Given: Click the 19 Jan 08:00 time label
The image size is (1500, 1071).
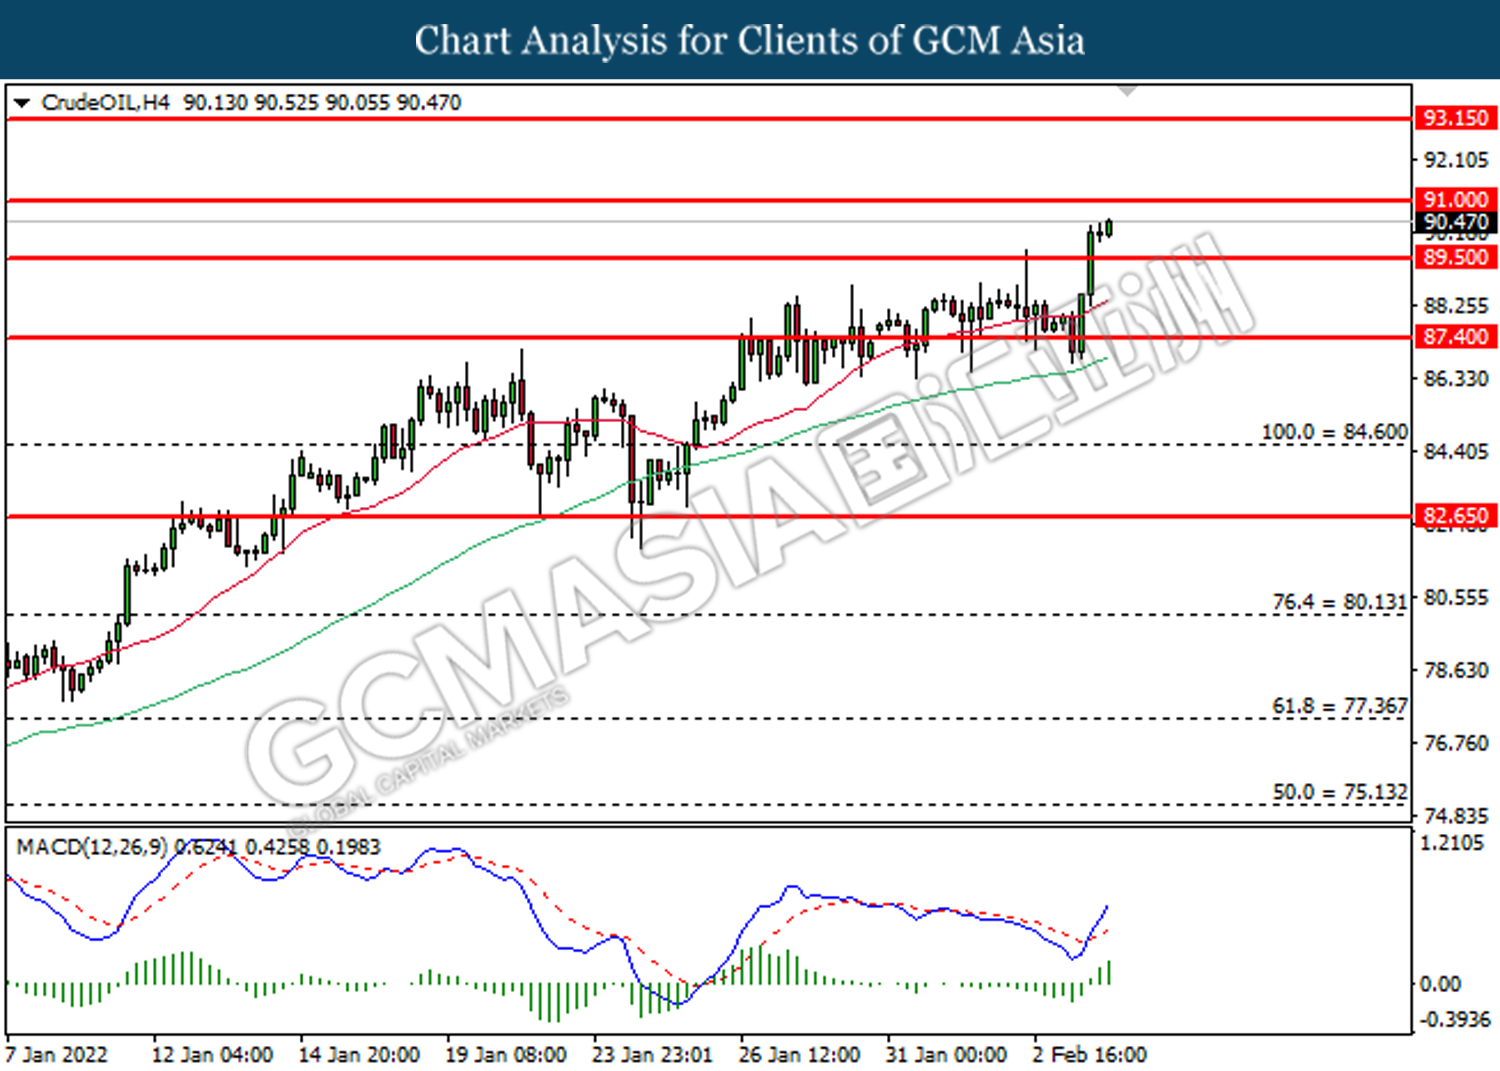Looking at the screenshot, I should (x=505, y=1055).
